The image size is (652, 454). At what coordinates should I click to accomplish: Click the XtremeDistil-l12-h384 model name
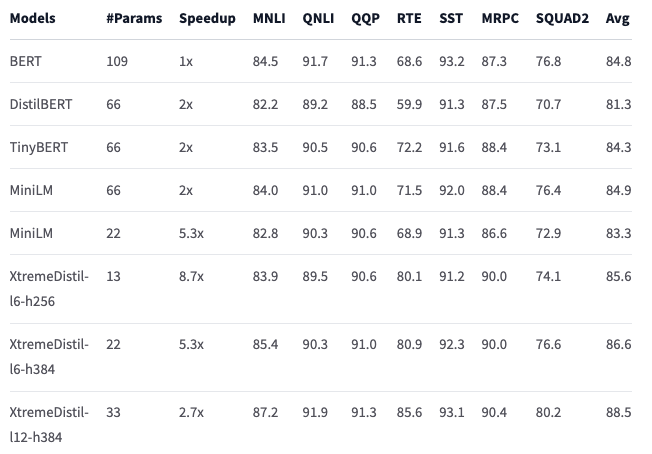coord(51,425)
